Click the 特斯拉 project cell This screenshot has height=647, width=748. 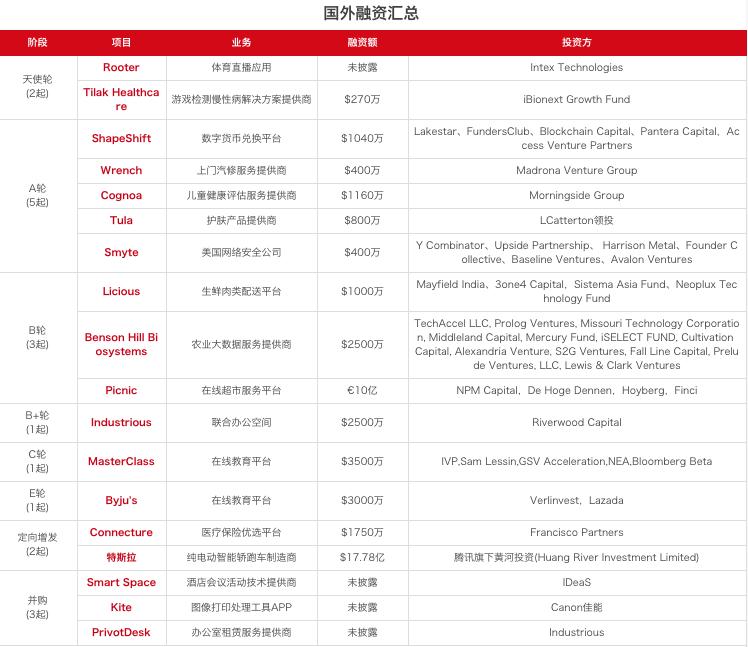121,558
